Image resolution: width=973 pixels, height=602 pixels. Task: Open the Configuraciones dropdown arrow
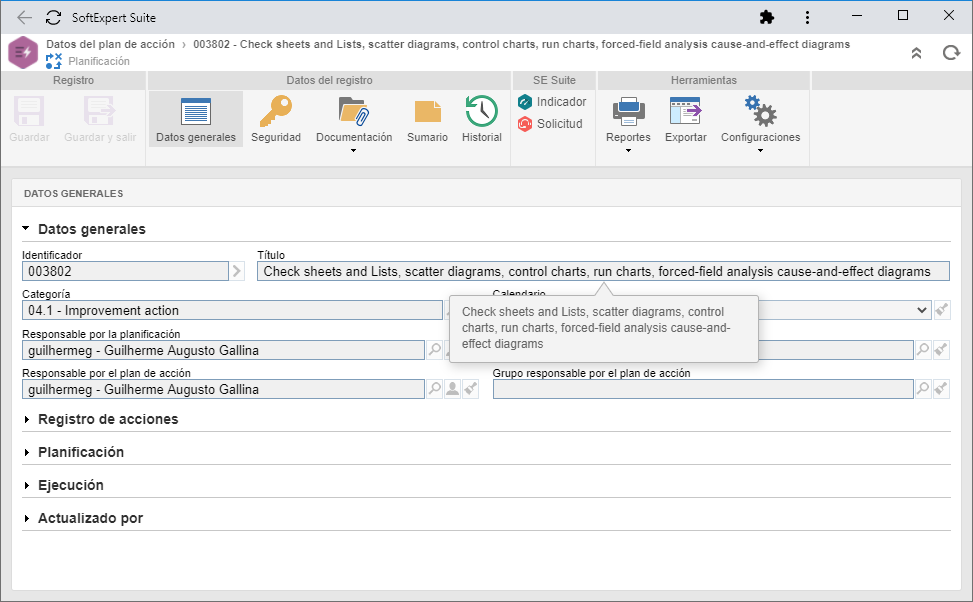[760, 151]
